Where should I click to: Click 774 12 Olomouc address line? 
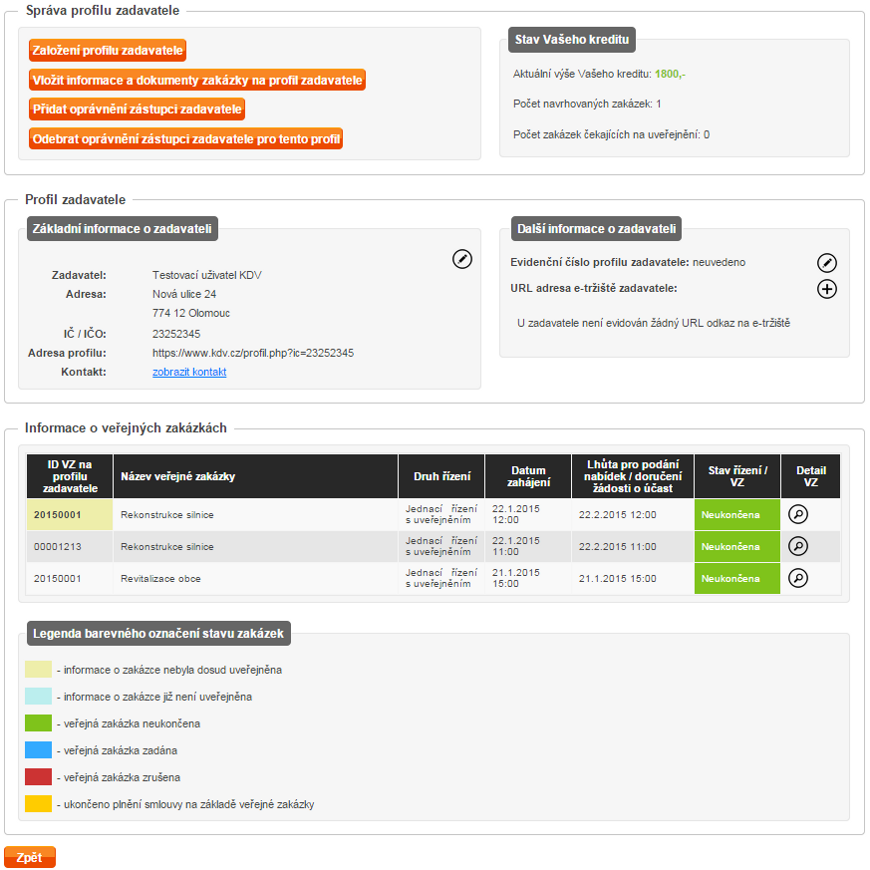click(191, 313)
